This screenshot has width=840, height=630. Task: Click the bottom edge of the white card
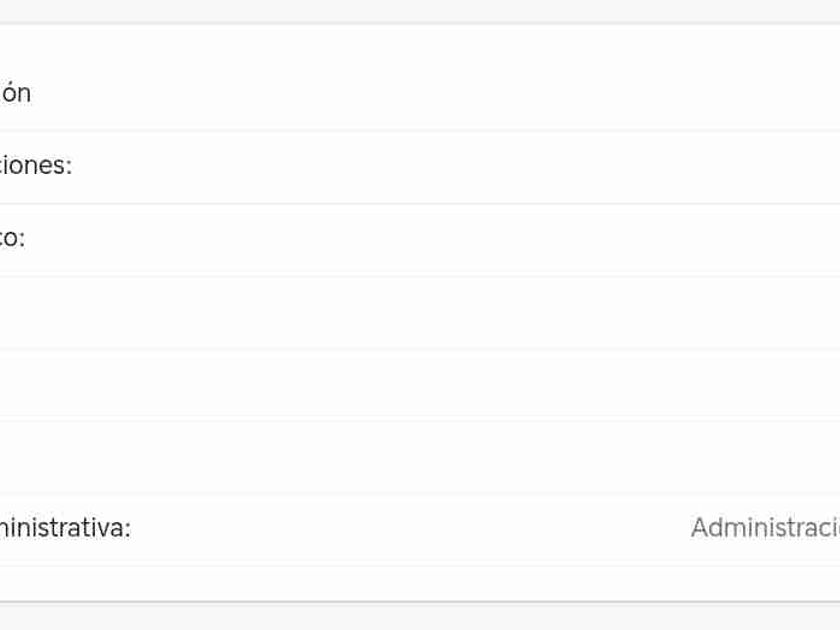pos(420,601)
